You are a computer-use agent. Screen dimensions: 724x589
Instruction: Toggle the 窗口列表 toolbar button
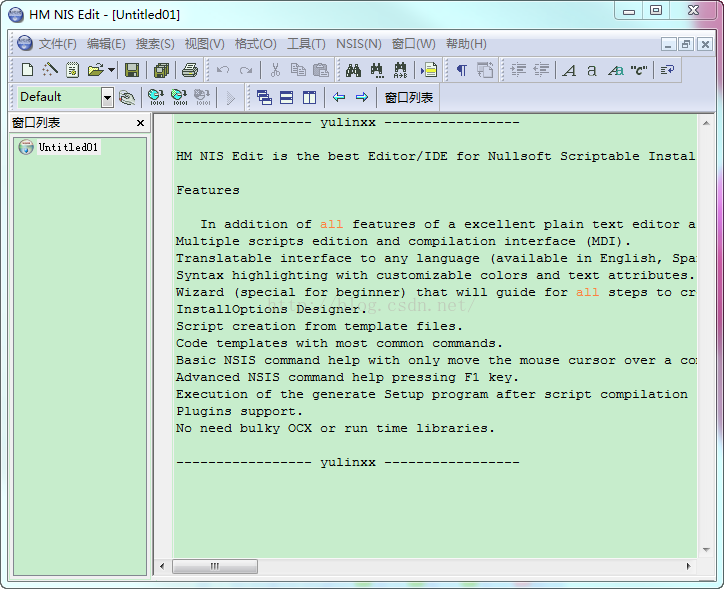pos(409,97)
